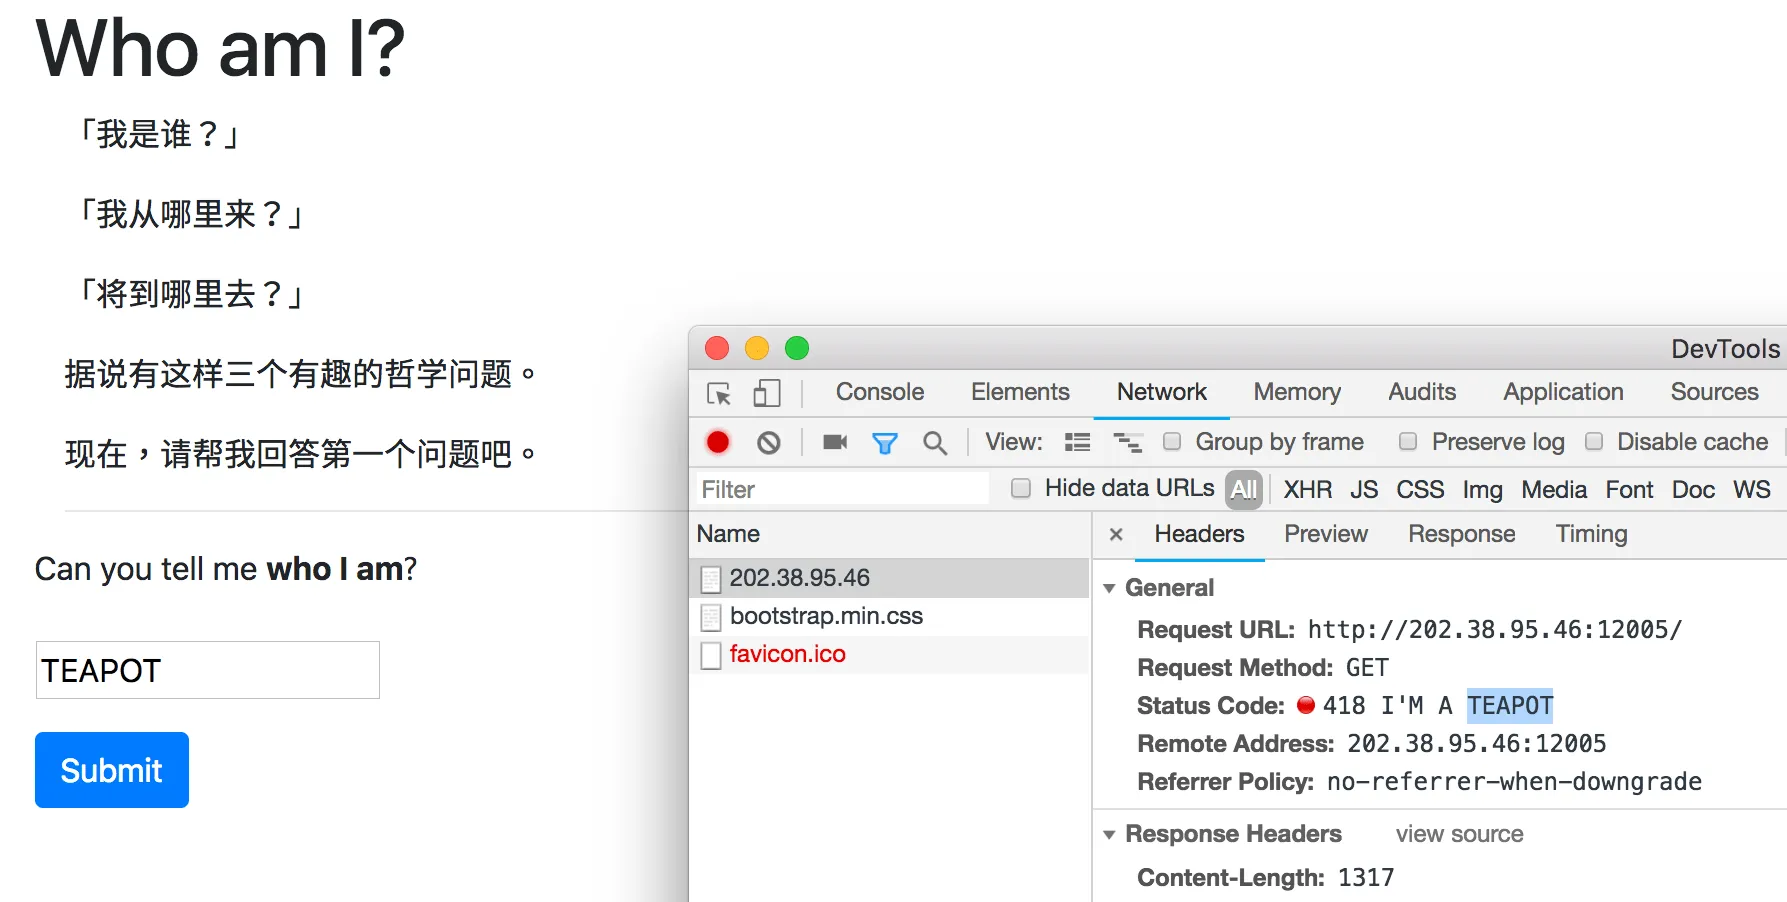Enable the Group by frame checkbox
The width and height of the screenshot is (1787, 902).
(1172, 441)
